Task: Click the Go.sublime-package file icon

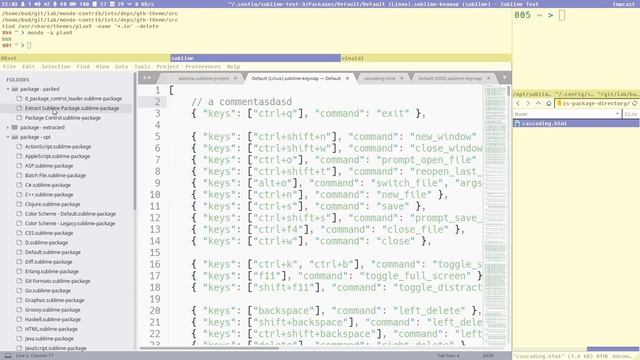Action: 19,291
